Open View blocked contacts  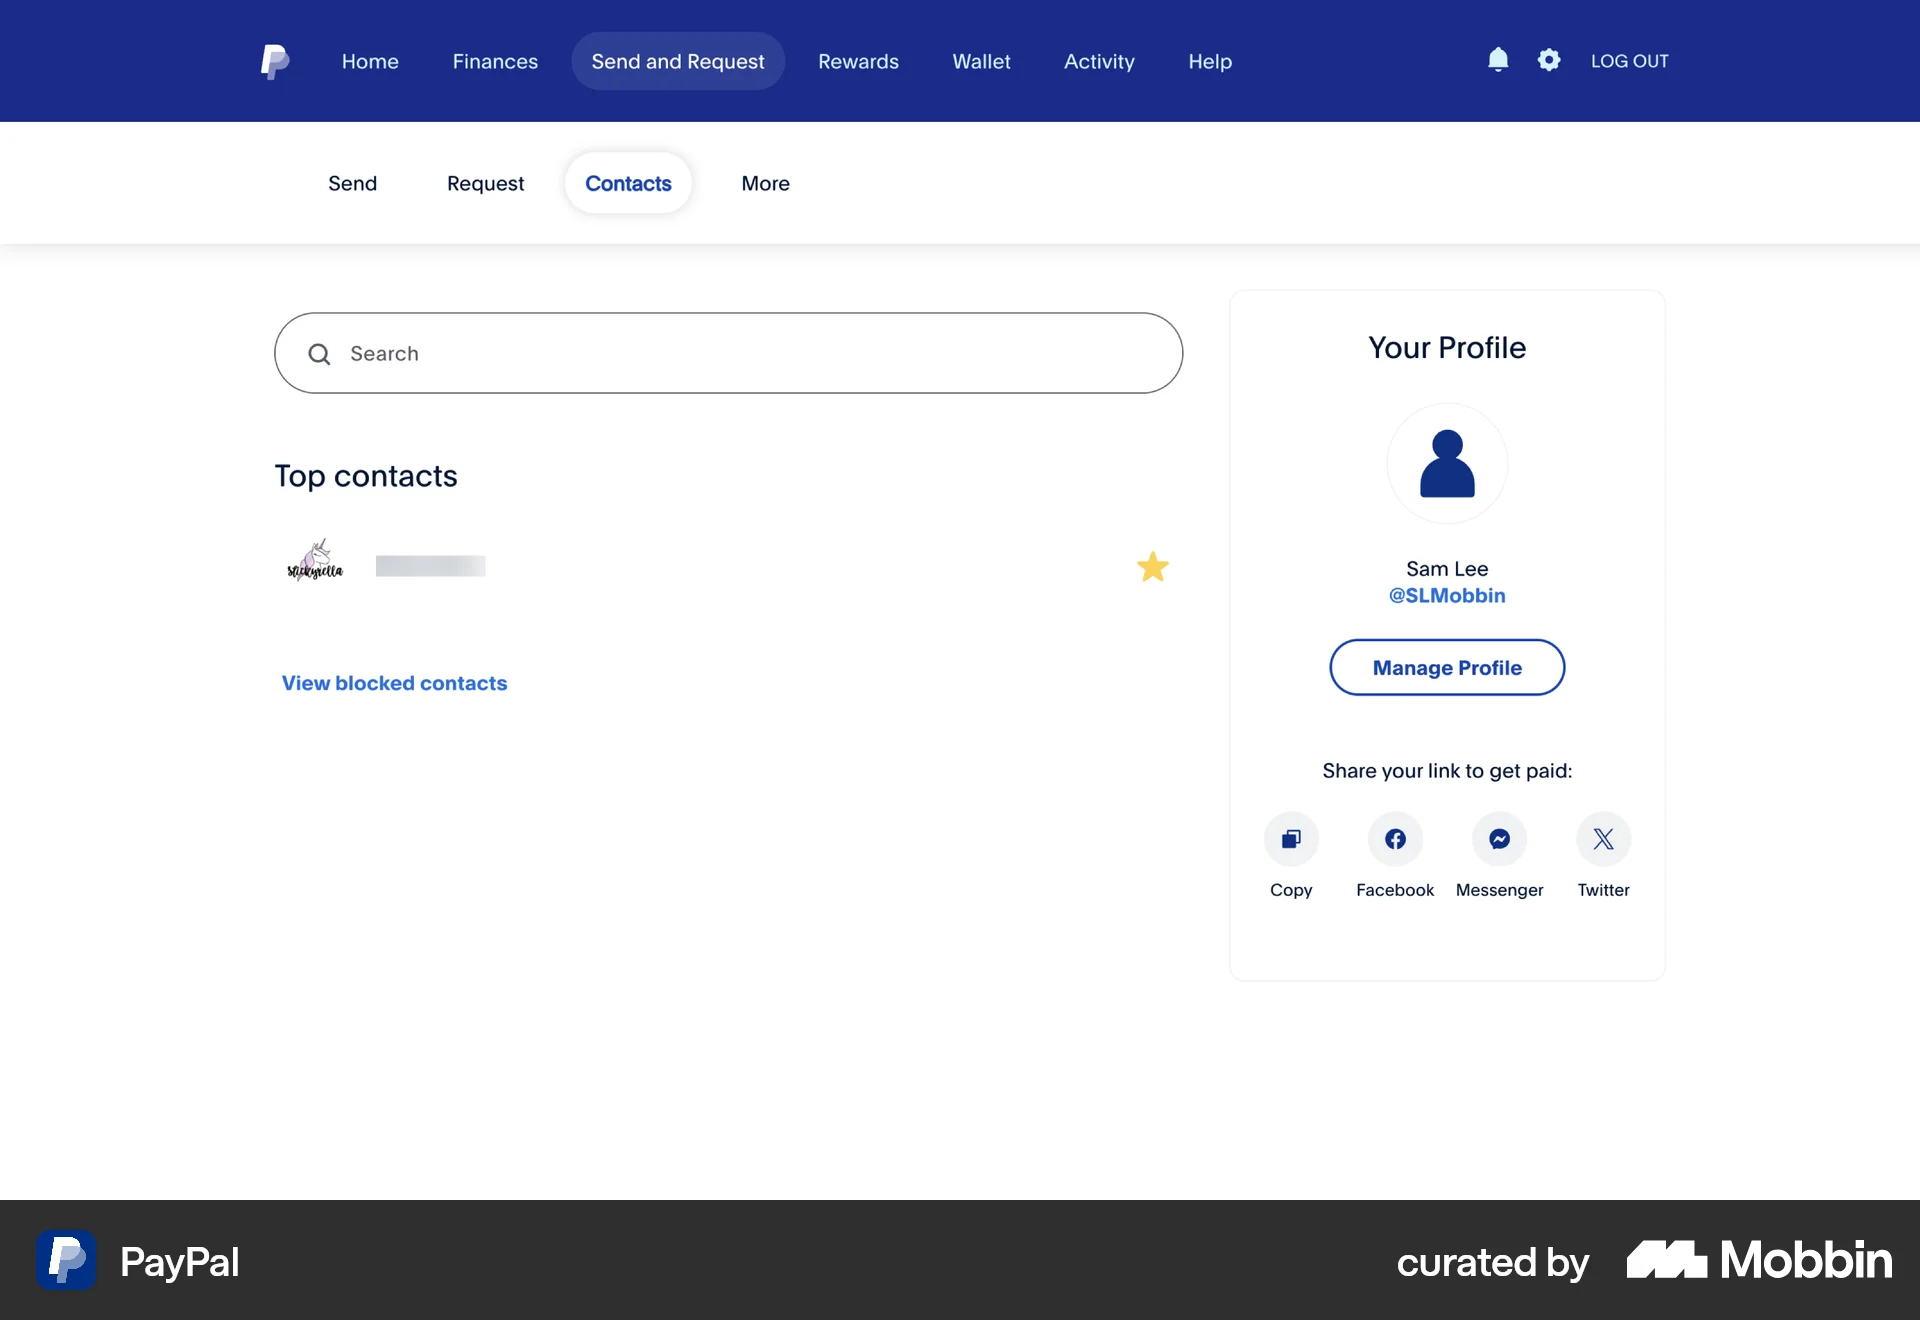point(394,683)
